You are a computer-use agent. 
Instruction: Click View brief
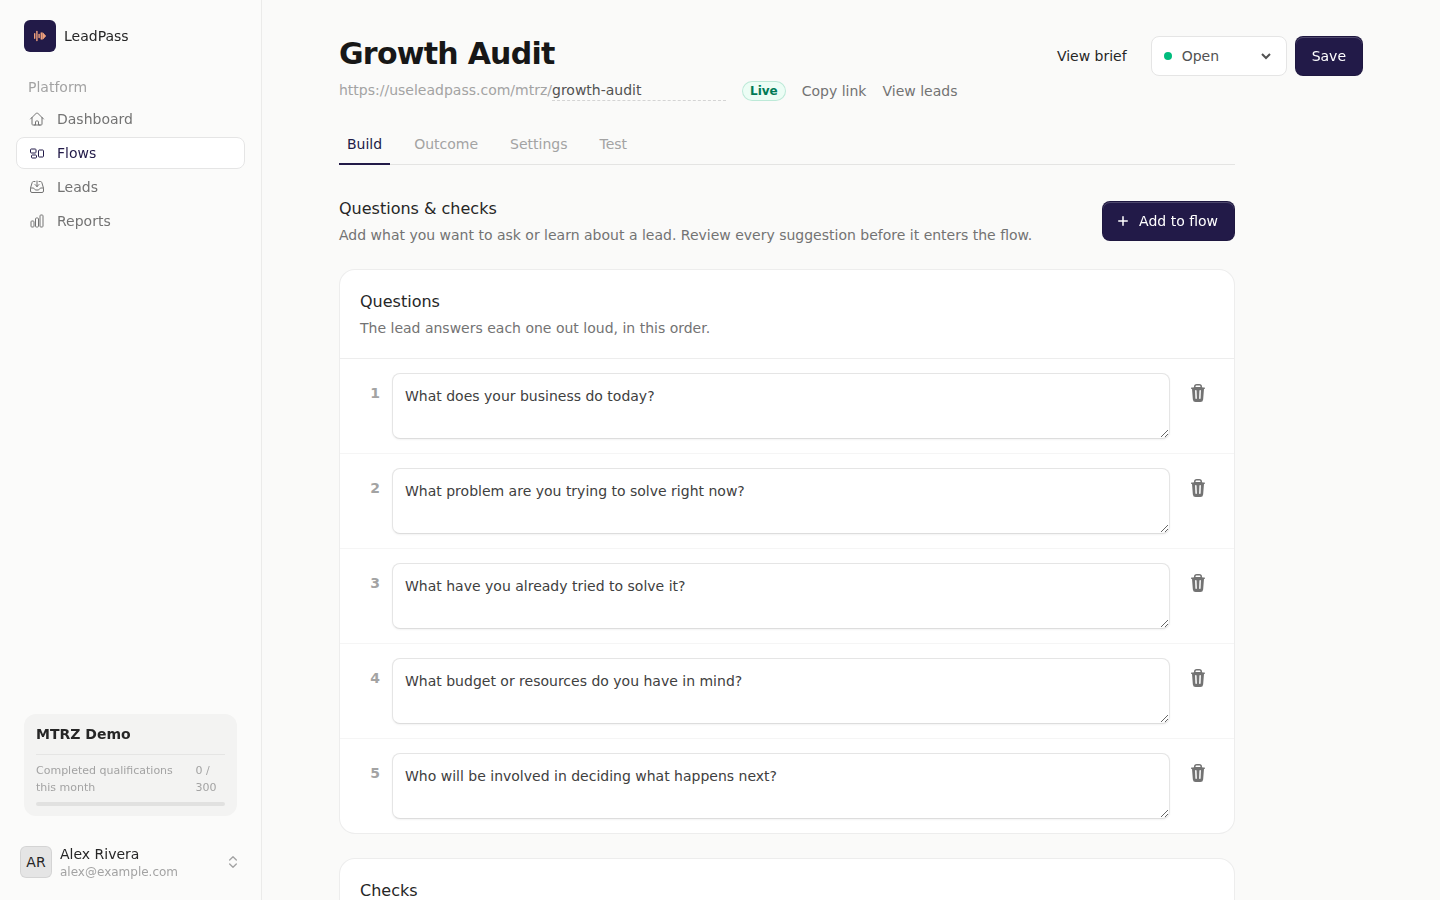coord(1091,56)
